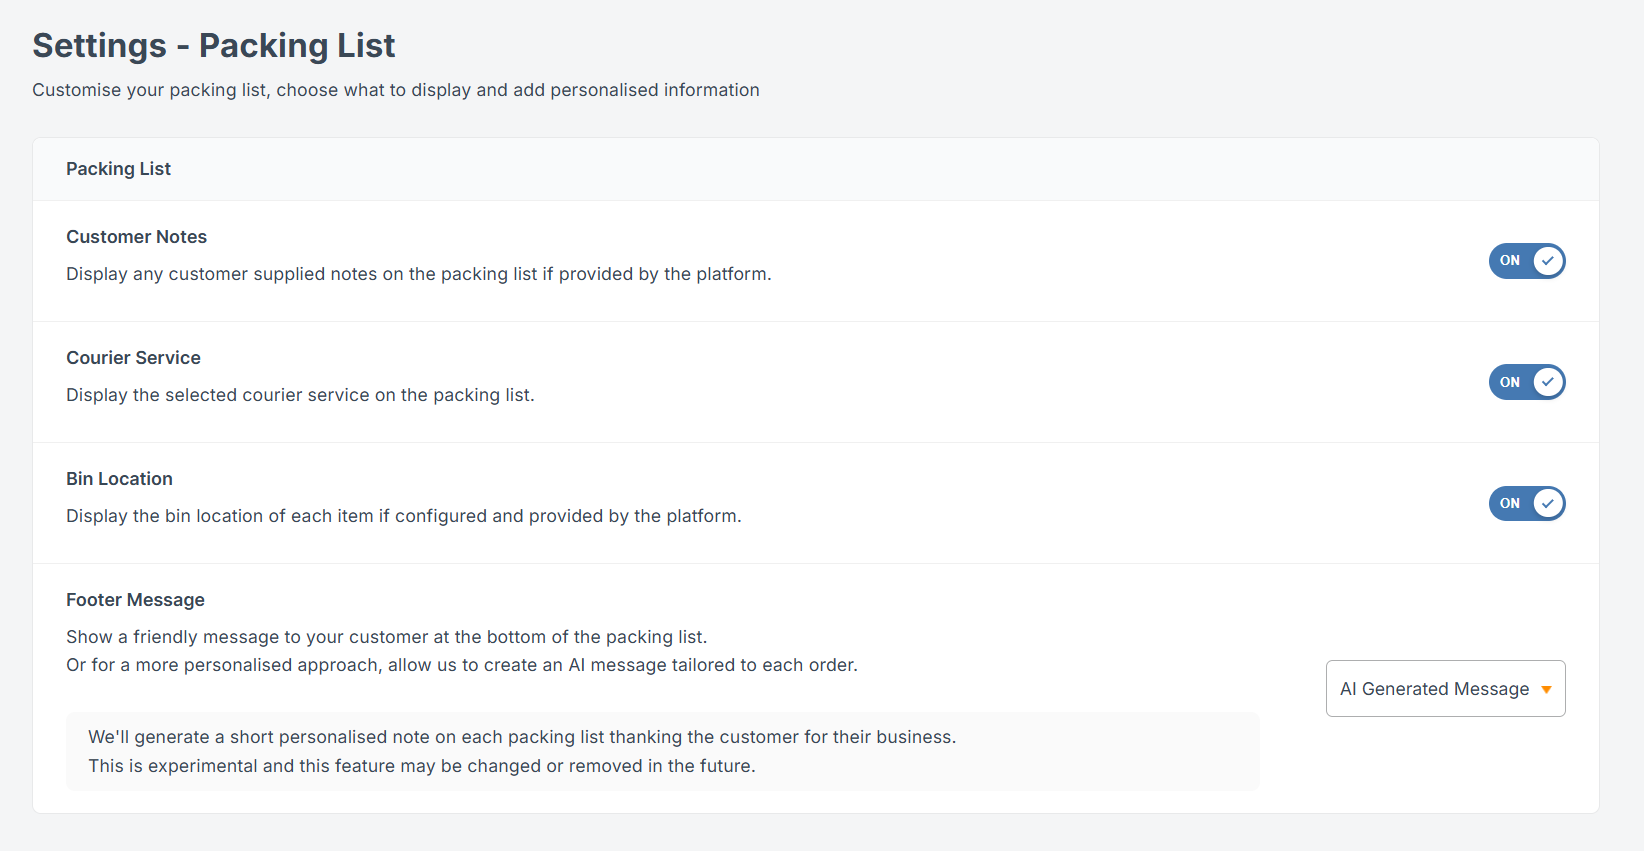The width and height of the screenshot is (1644, 851).
Task: Click the Packing List section header
Action: tap(118, 168)
